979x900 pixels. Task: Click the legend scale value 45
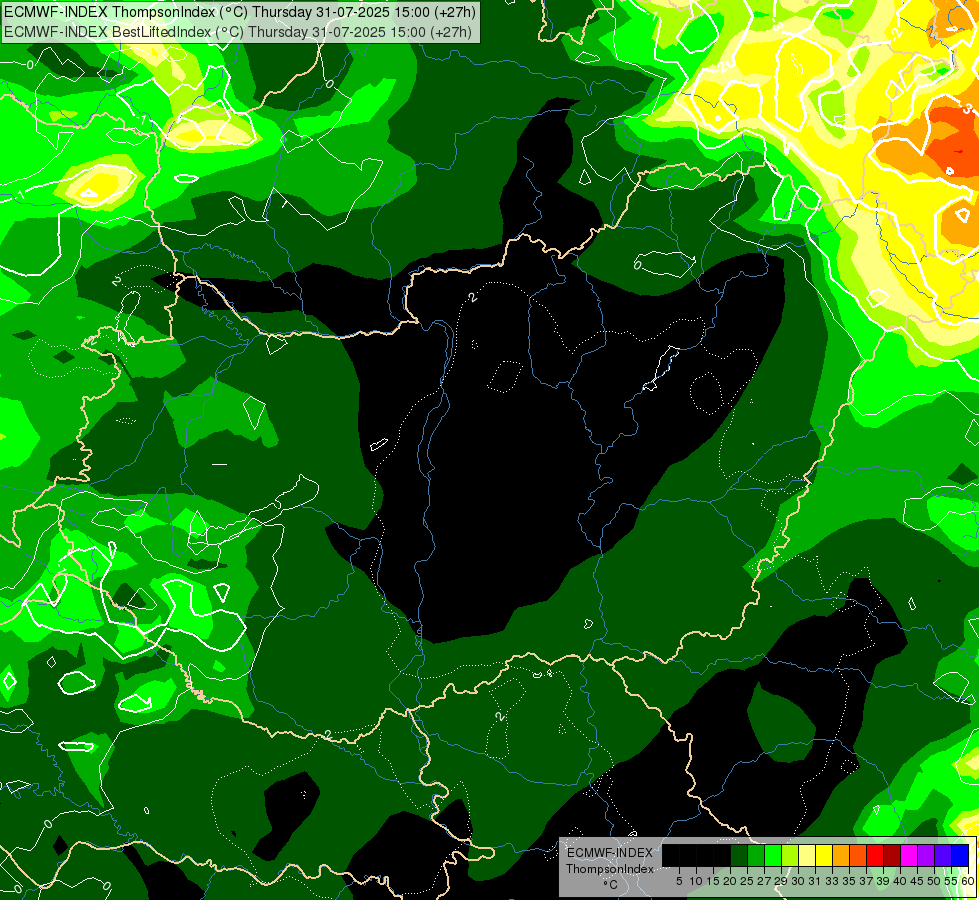pyautogui.click(x=917, y=881)
